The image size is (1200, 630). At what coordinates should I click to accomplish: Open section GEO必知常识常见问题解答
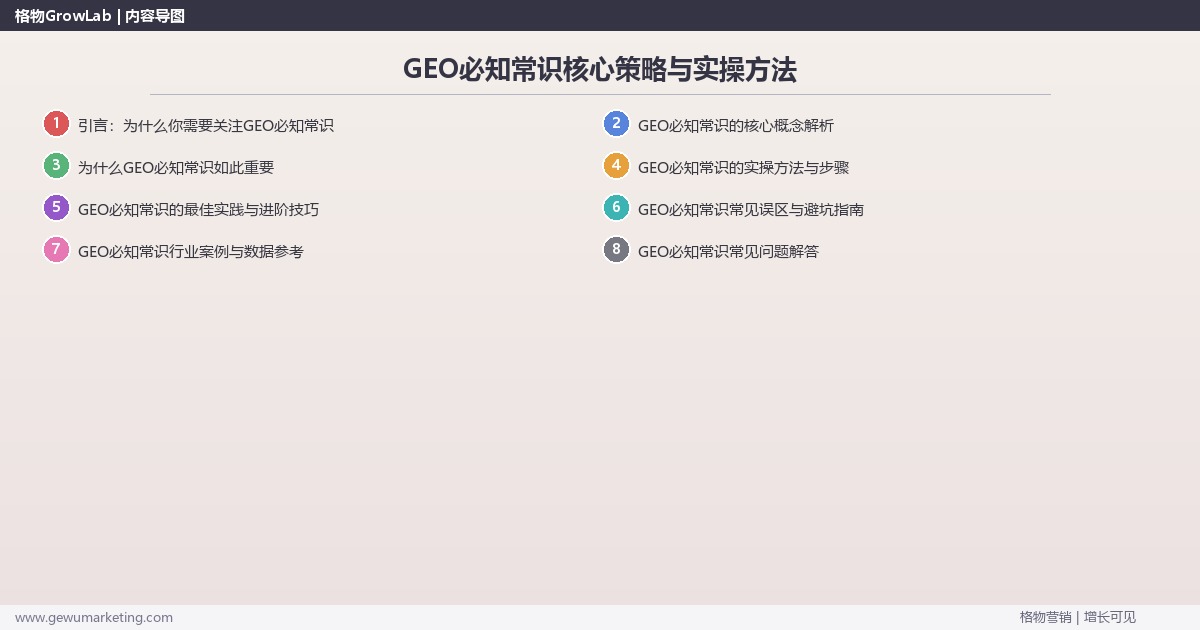[x=728, y=252]
